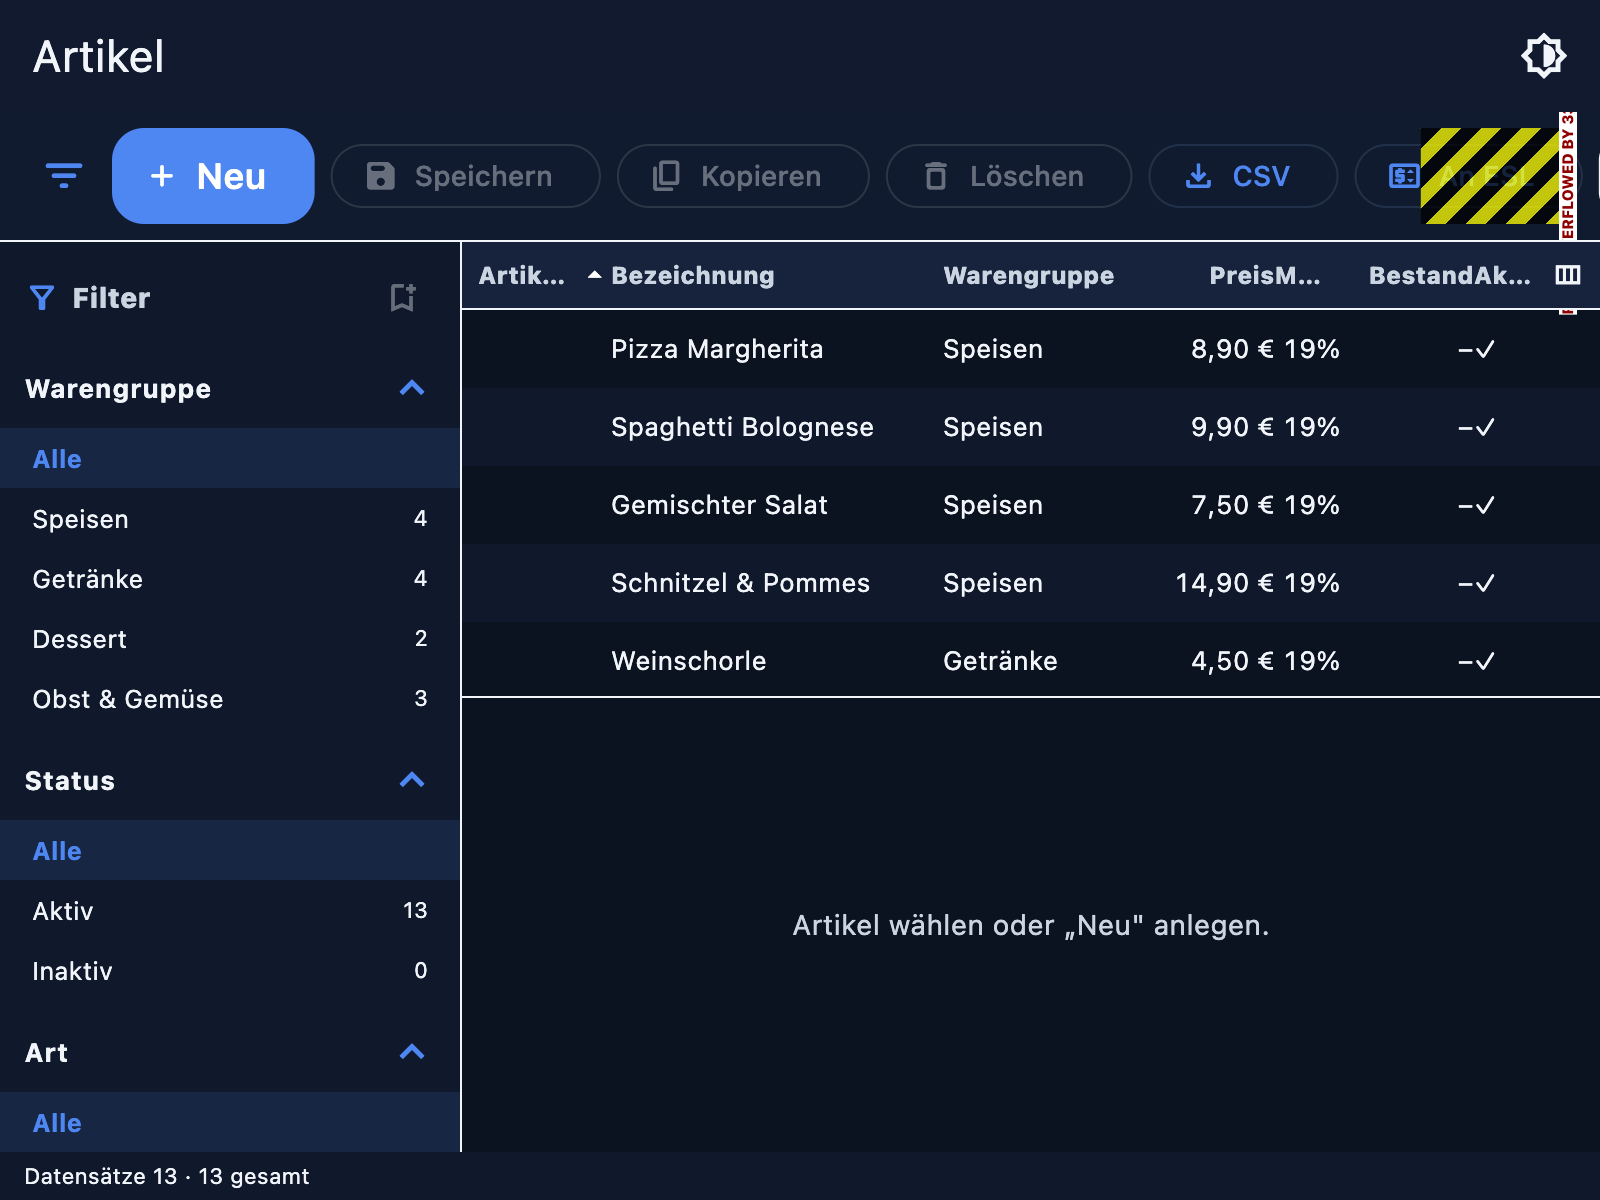
Task: Open the filter list toolbar icon
Action: [x=64, y=176]
